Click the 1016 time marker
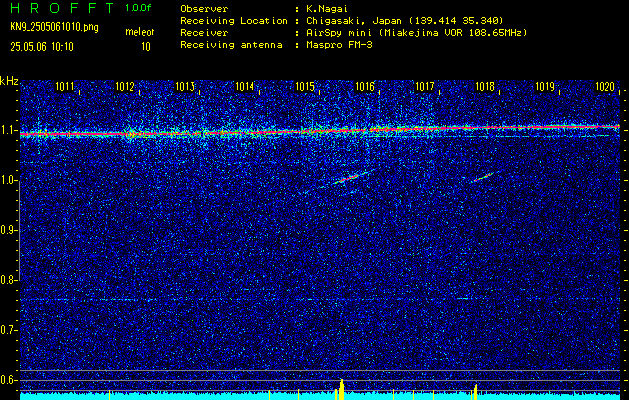 (365, 86)
